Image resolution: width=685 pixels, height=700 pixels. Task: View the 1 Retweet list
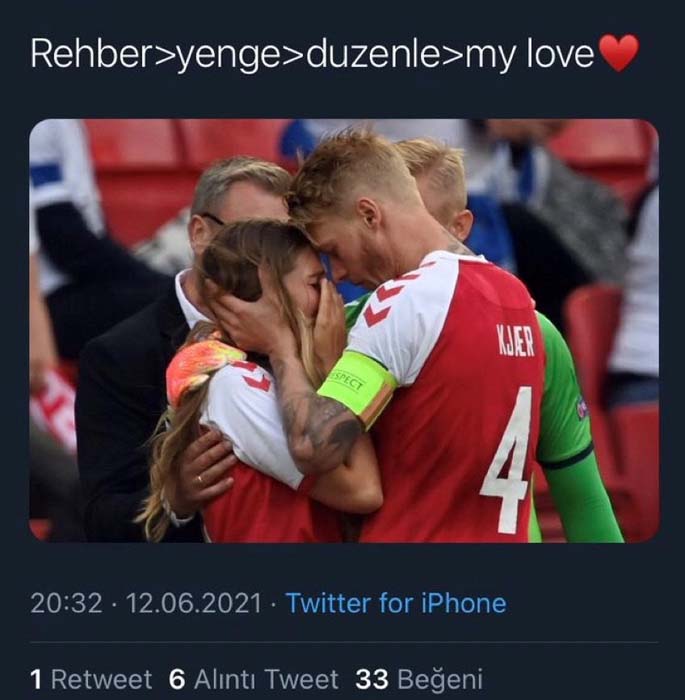point(91,679)
